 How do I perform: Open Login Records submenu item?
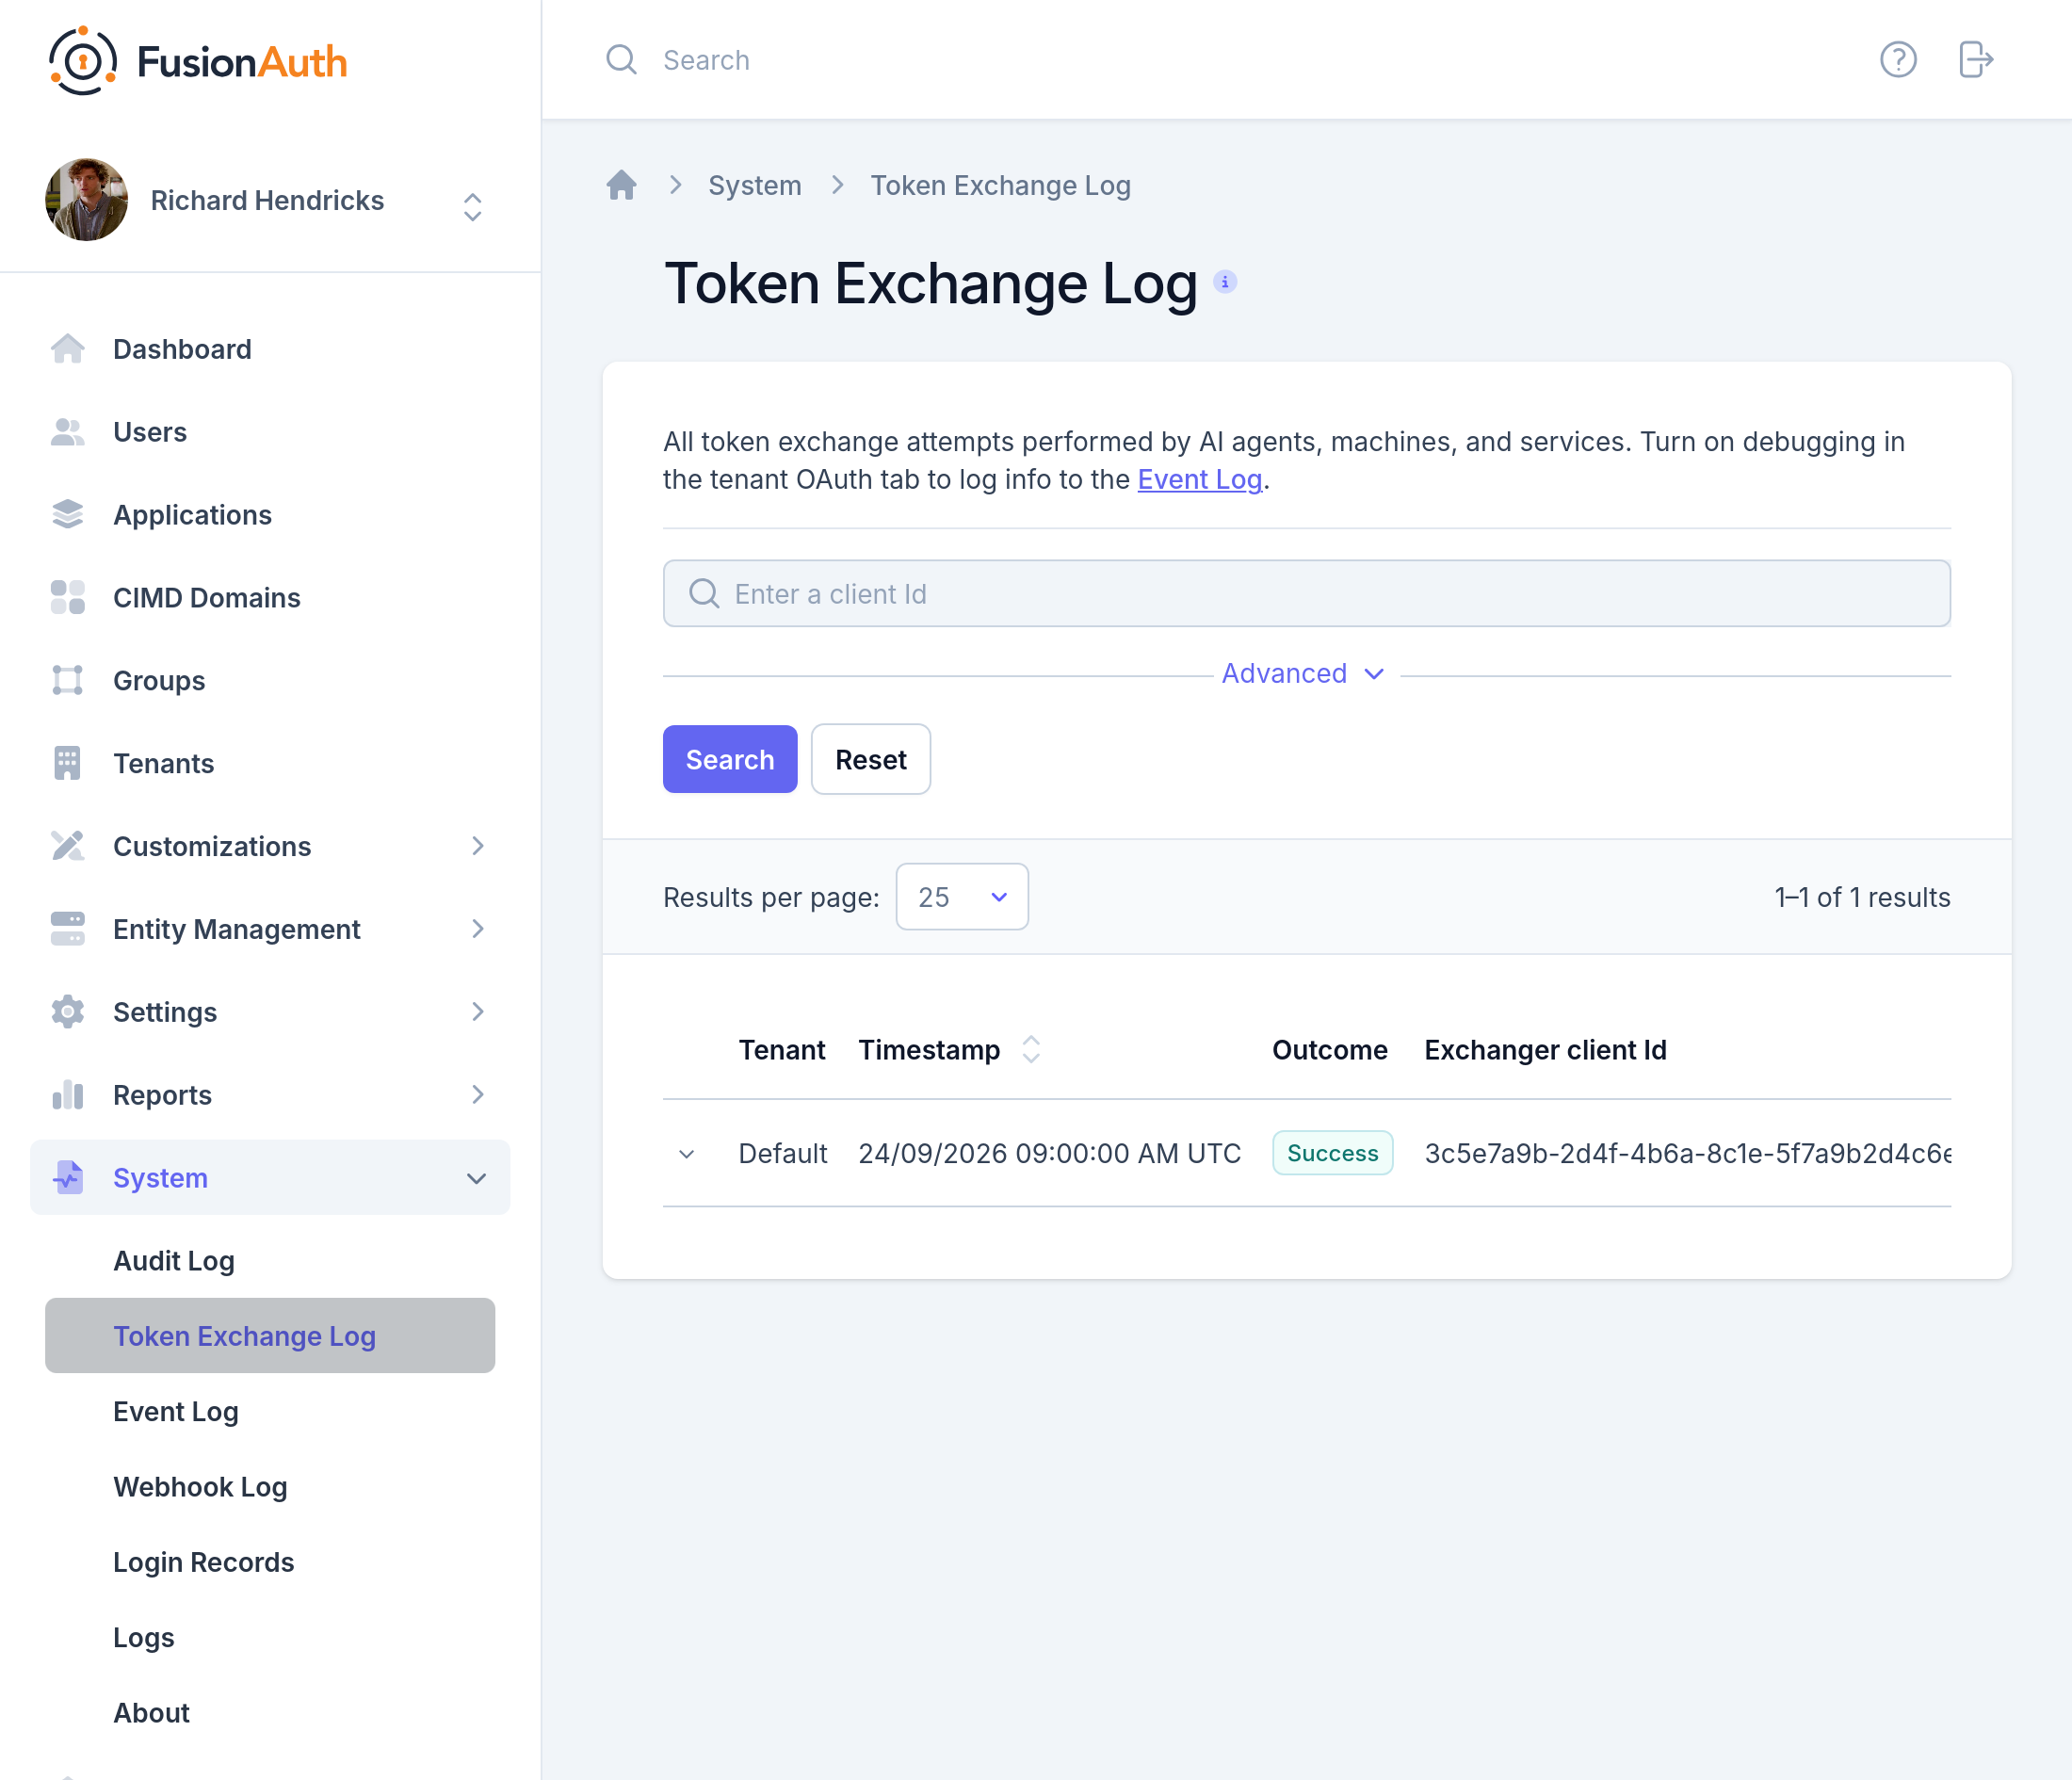[270, 1562]
